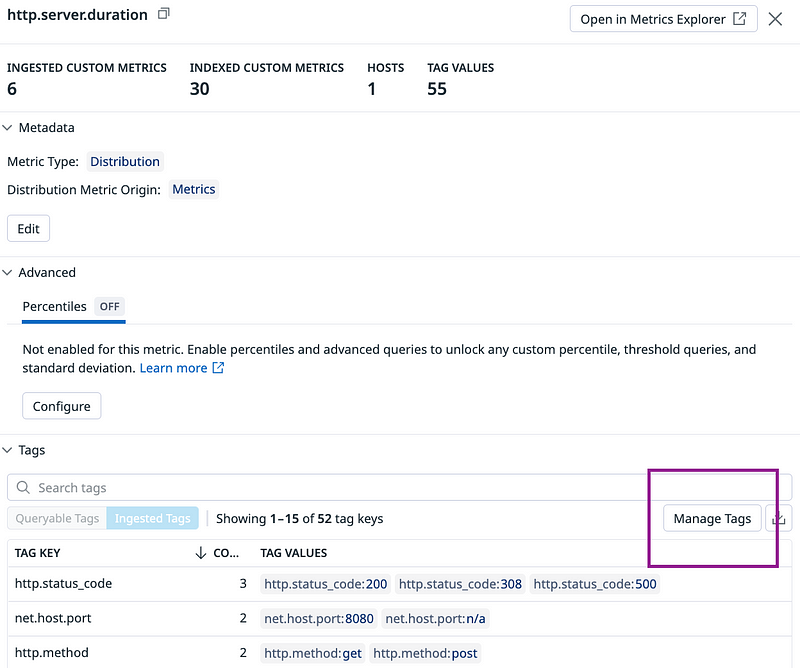Collapse the Advanced section
Viewport: 800px width, 668px height.
[x=8, y=272]
